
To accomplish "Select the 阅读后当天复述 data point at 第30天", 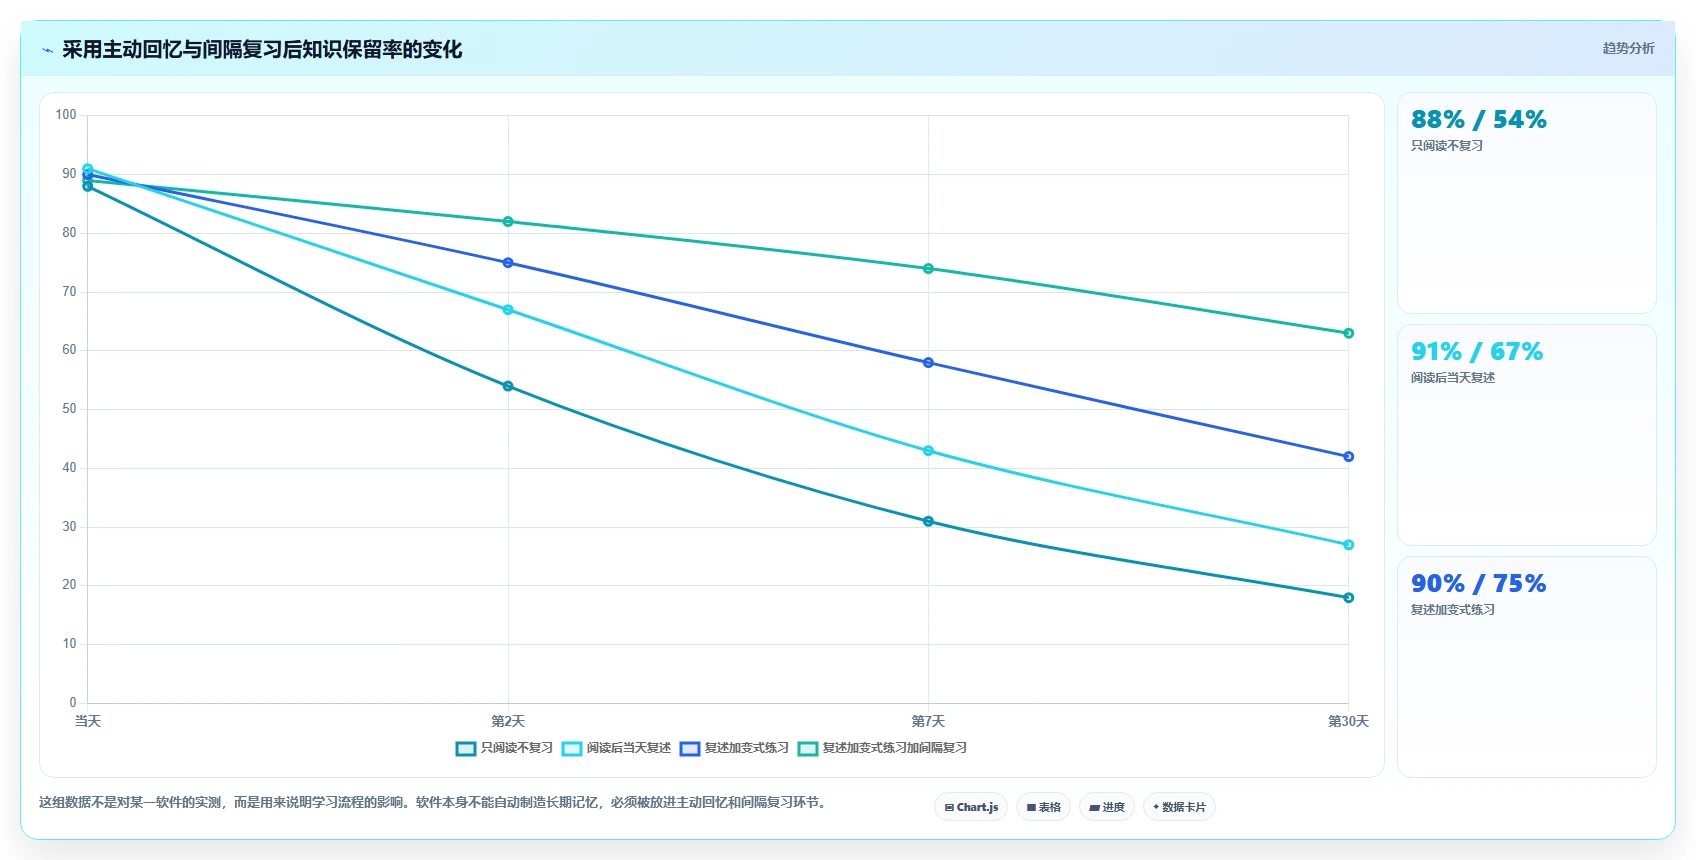I will pyautogui.click(x=1348, y=545).
